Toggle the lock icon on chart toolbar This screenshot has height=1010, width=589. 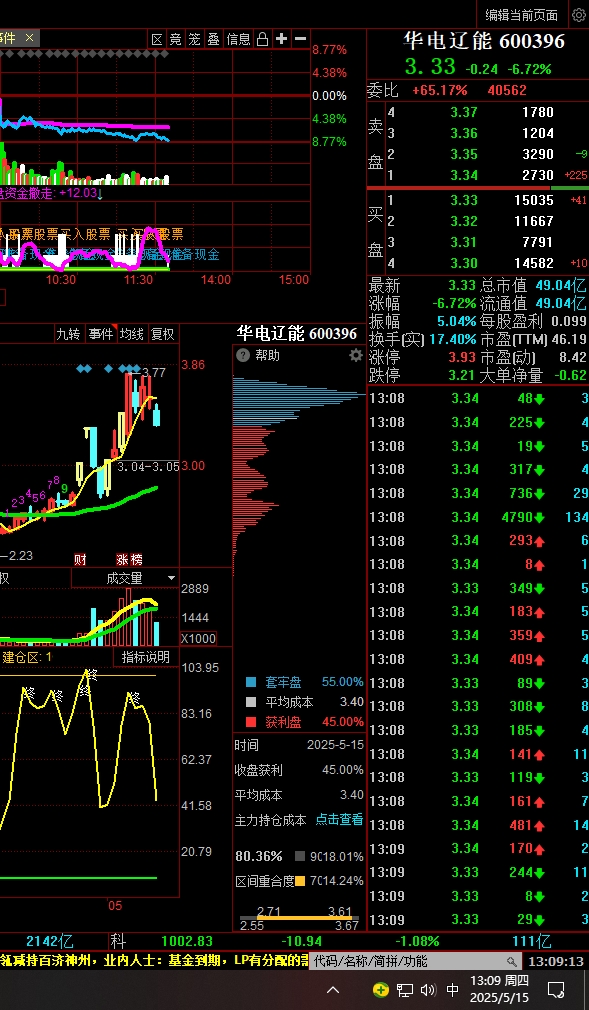pos(262,39)
